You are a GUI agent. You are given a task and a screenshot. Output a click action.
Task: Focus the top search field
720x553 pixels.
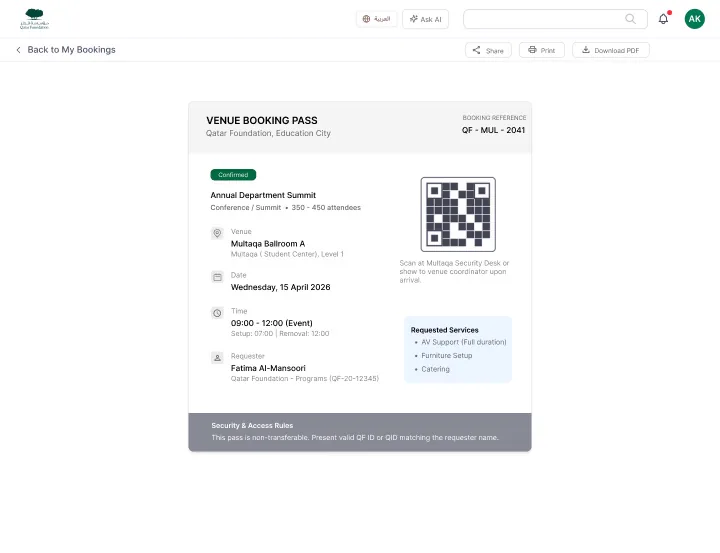pos(555,19)
